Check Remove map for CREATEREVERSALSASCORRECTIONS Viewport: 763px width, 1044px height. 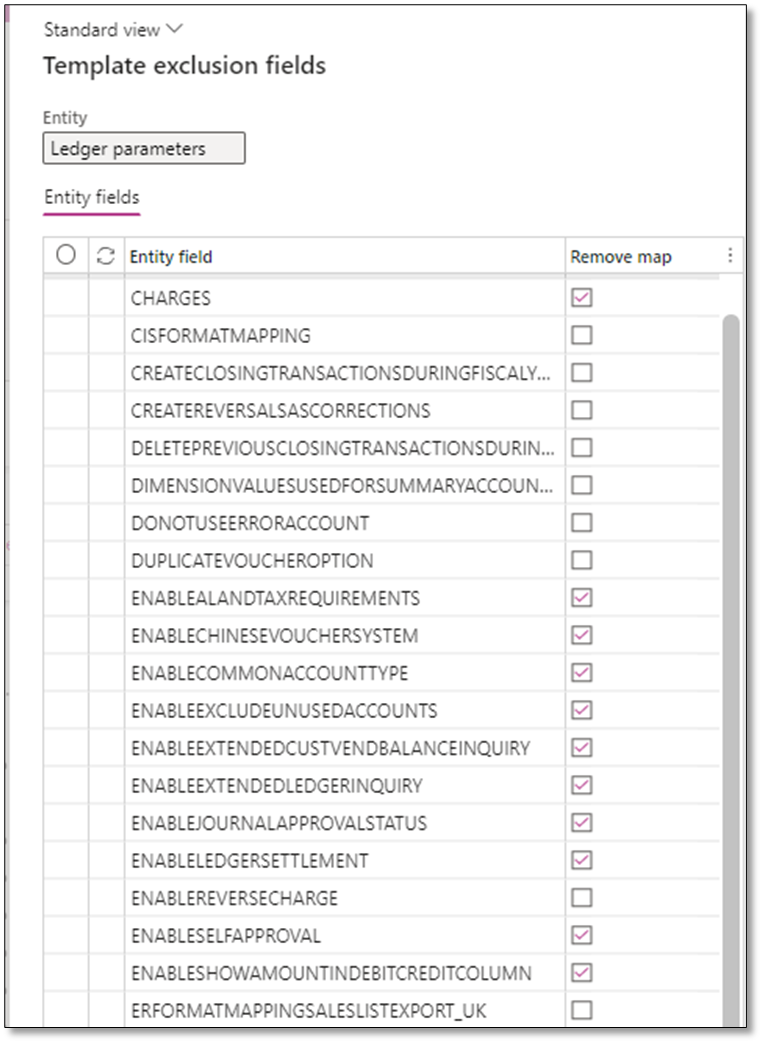point(582,410)
